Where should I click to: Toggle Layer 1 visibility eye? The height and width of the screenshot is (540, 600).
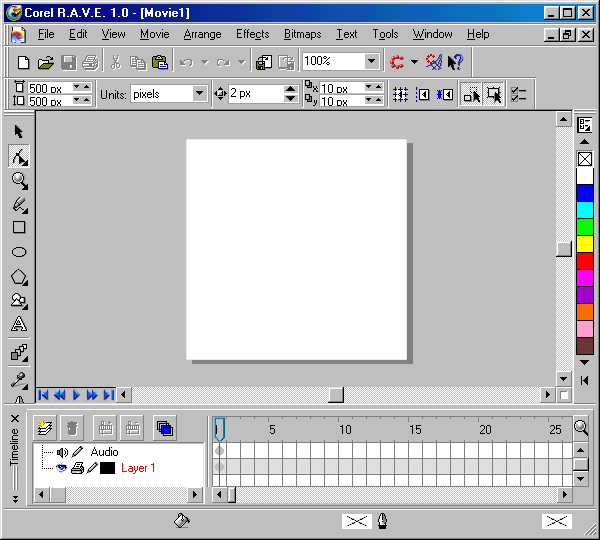[61, 468]
